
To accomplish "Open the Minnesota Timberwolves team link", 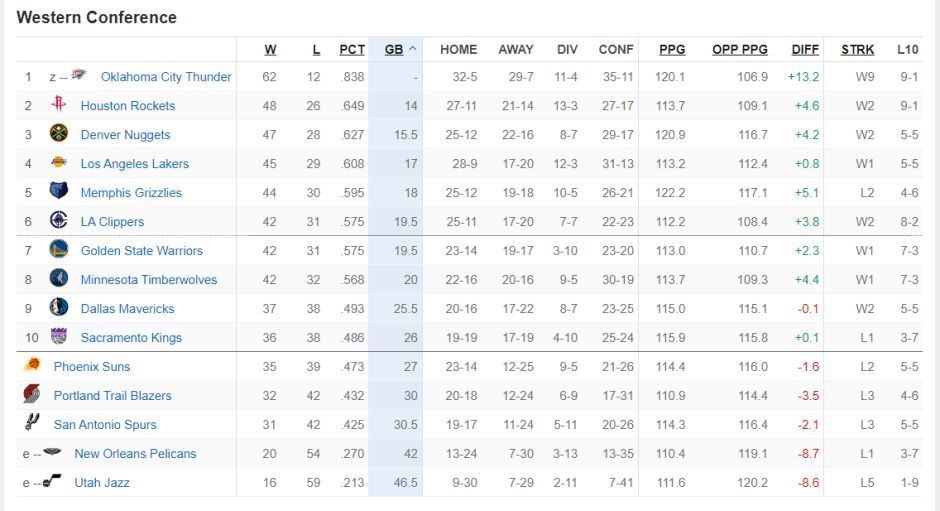I will pos(149,279).
